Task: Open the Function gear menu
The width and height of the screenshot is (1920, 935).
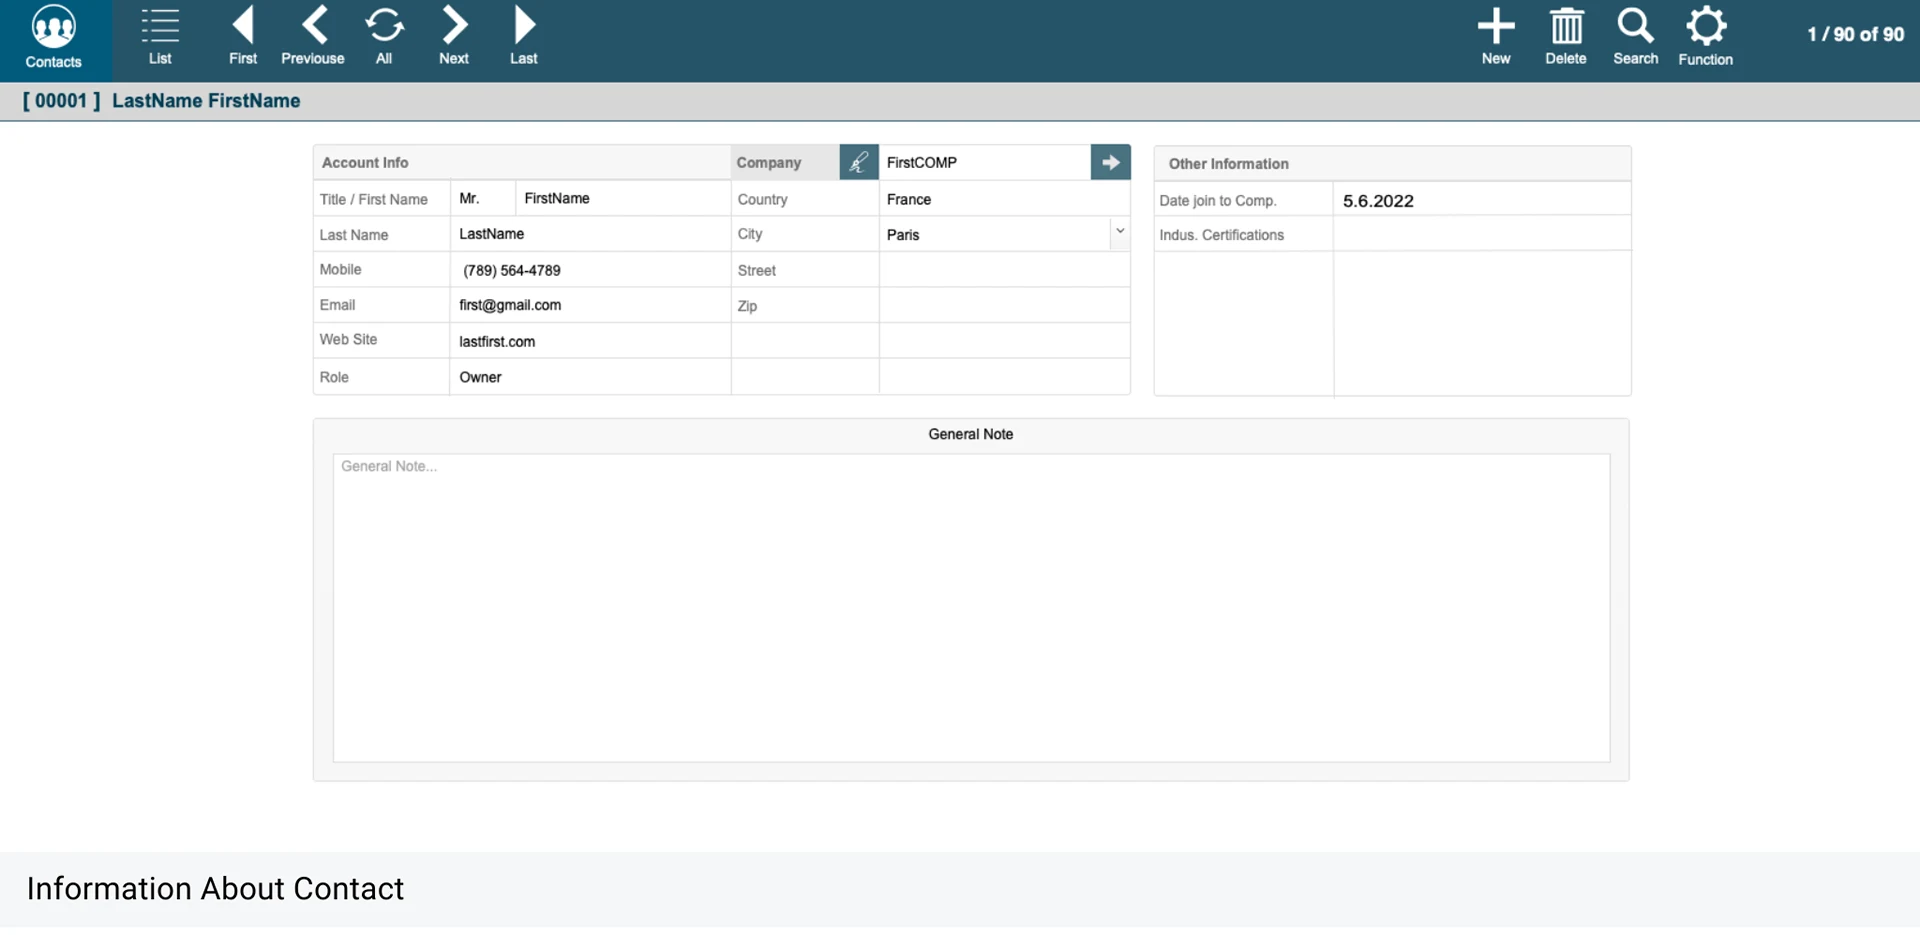Action: coord(1706,38)
